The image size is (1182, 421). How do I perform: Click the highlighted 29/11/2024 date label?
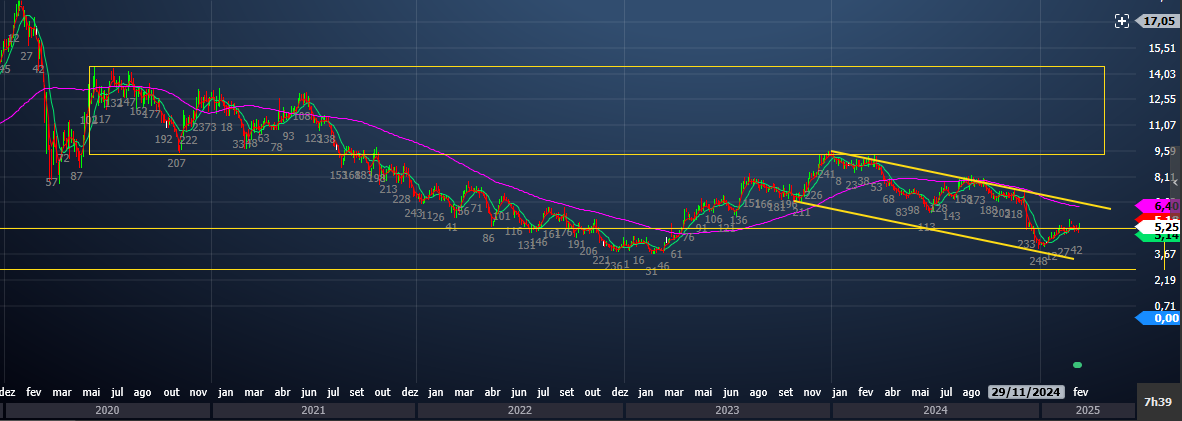pos(1027,392)
